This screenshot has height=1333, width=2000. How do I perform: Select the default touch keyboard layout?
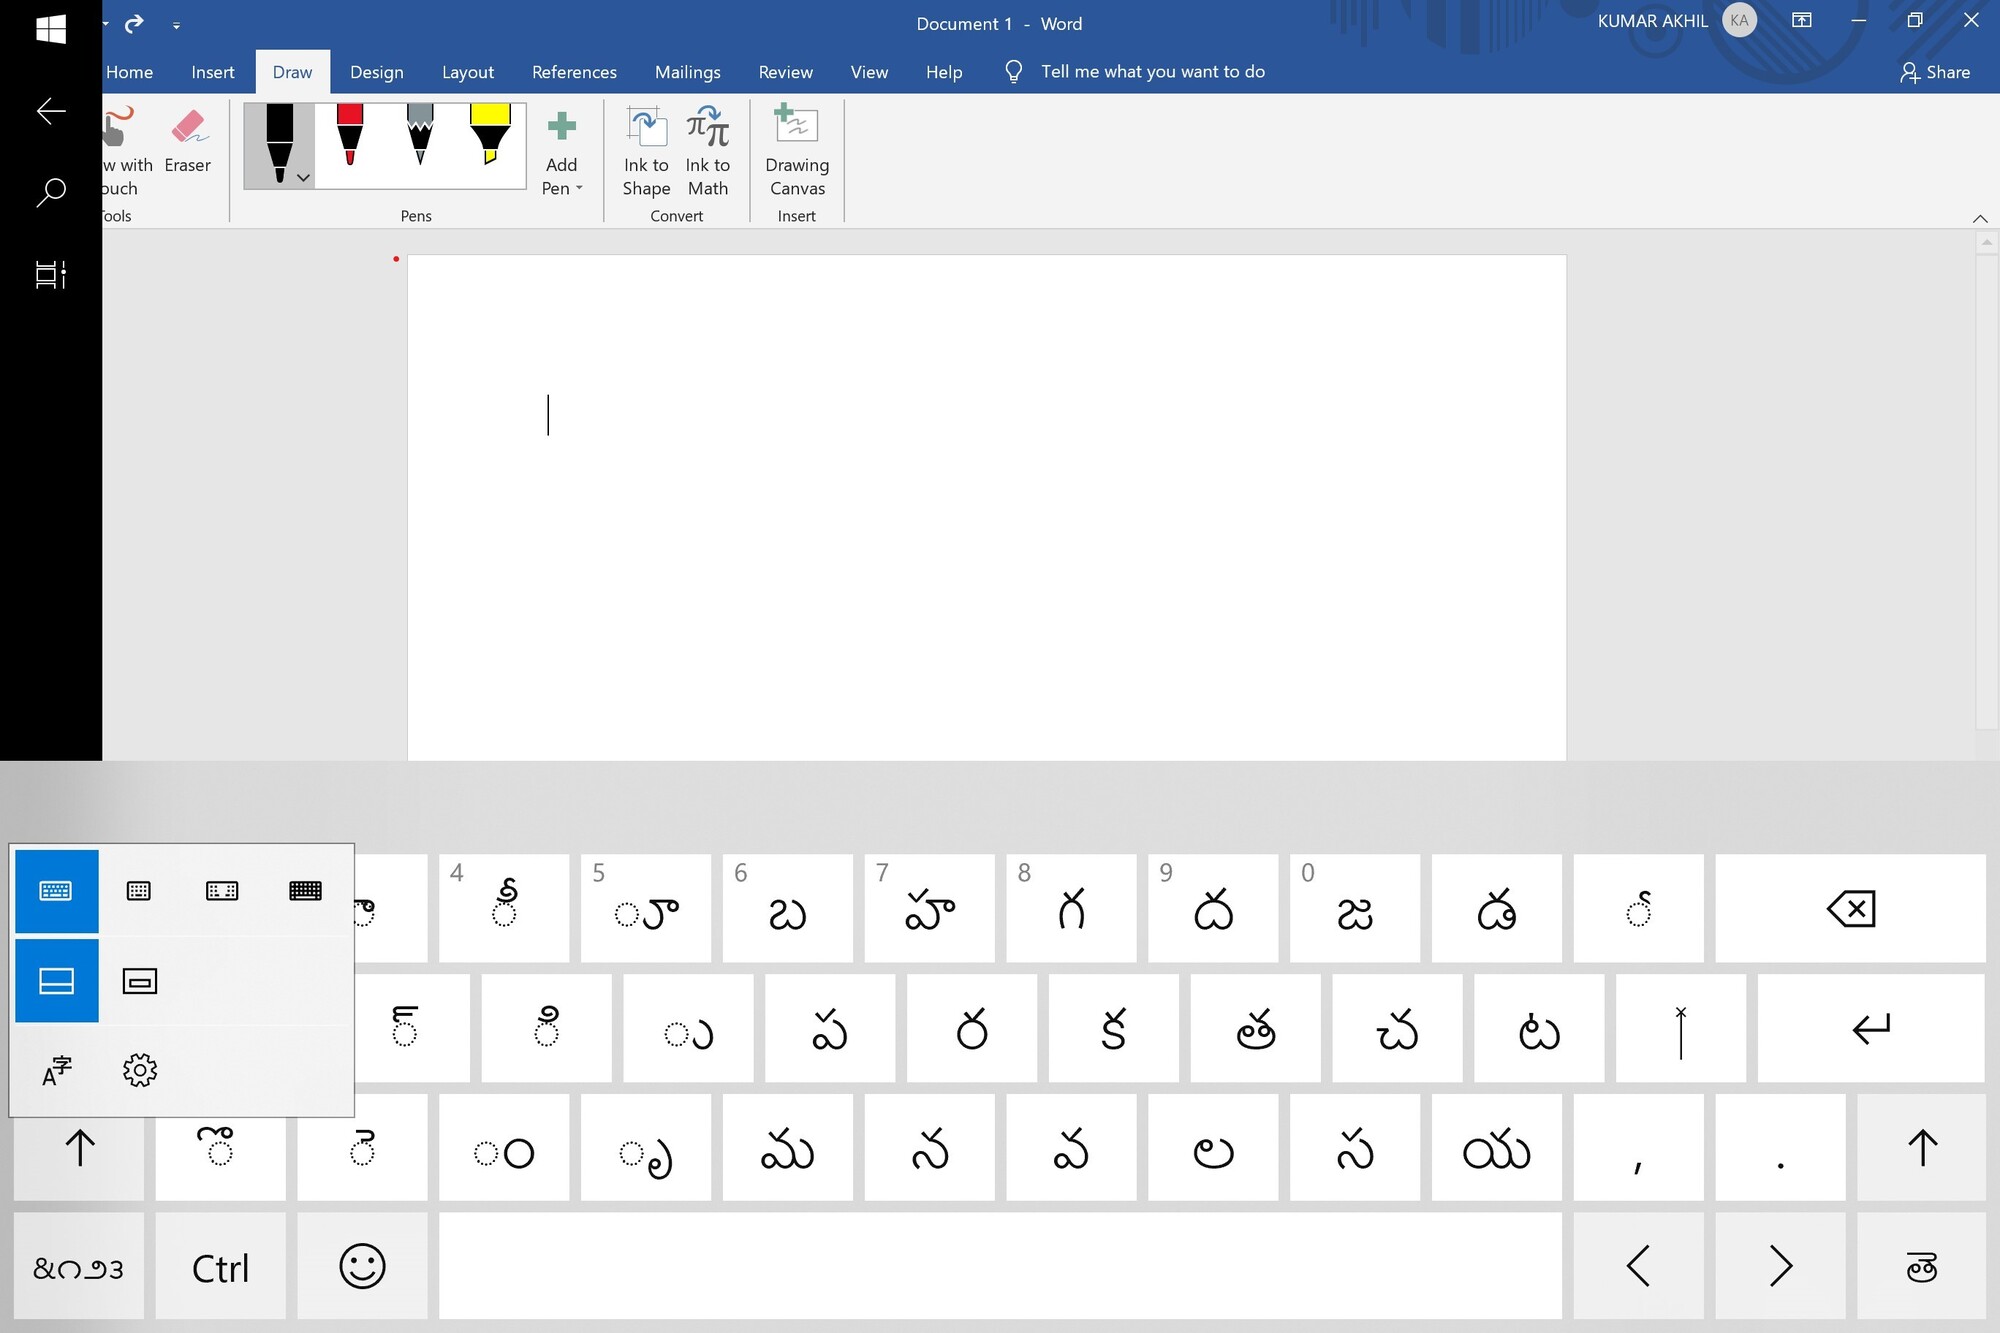click(x=56, y=891)
